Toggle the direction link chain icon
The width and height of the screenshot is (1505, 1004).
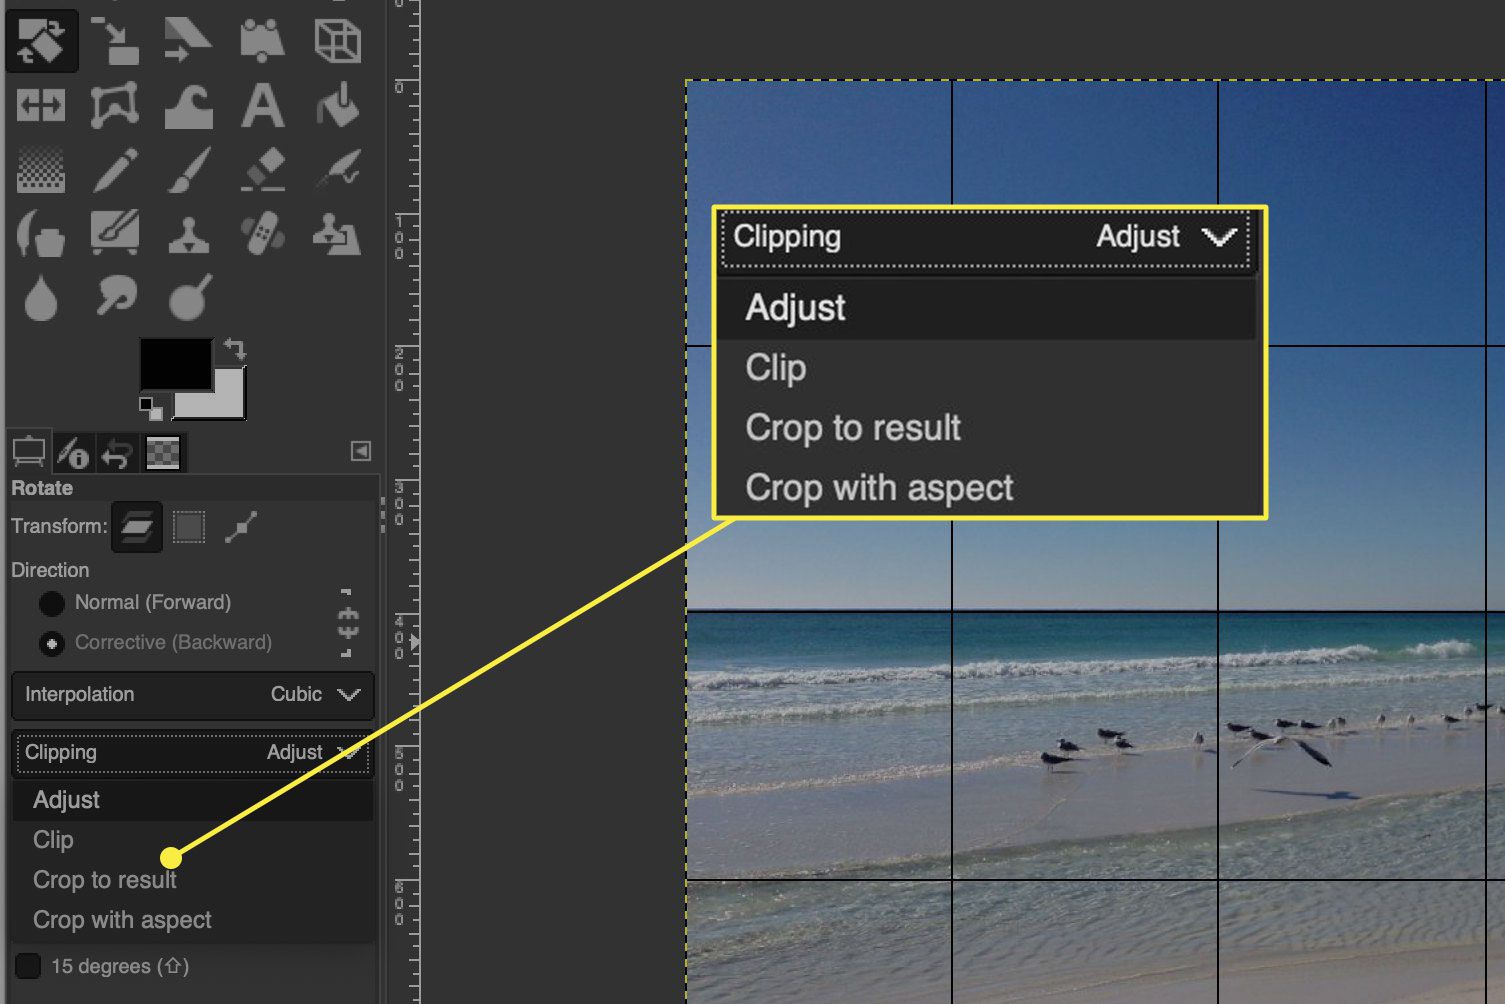[x=348, y=622]
